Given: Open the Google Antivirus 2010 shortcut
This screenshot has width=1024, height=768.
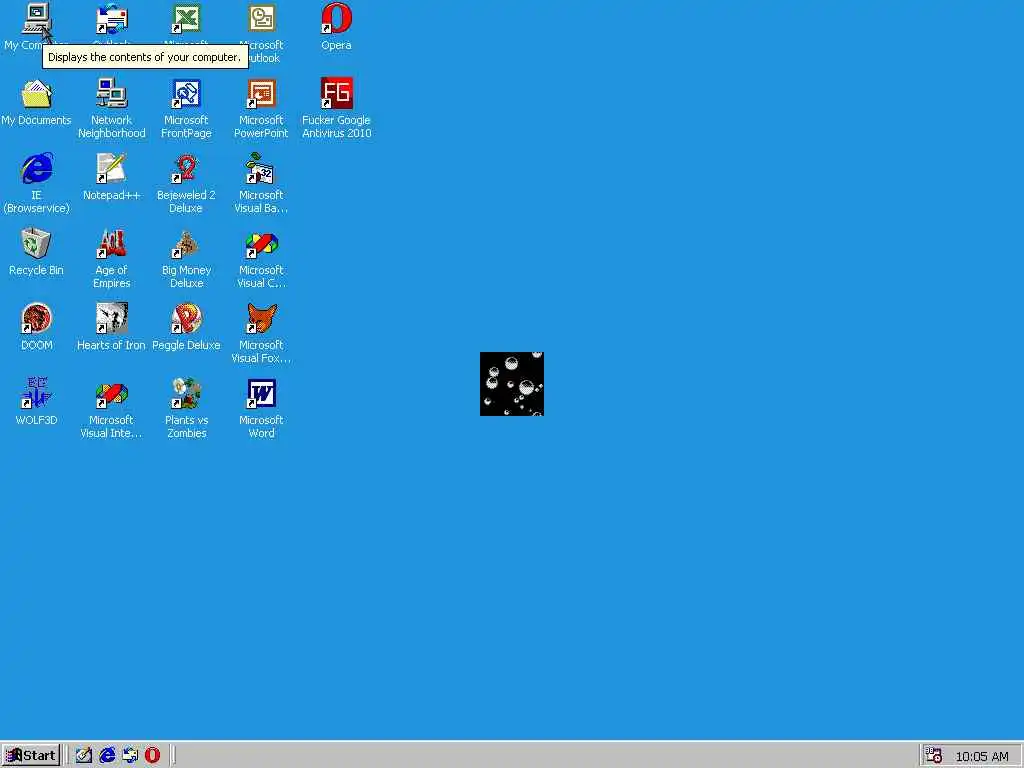Looking at the screenshot, I should tap(336, 93).
